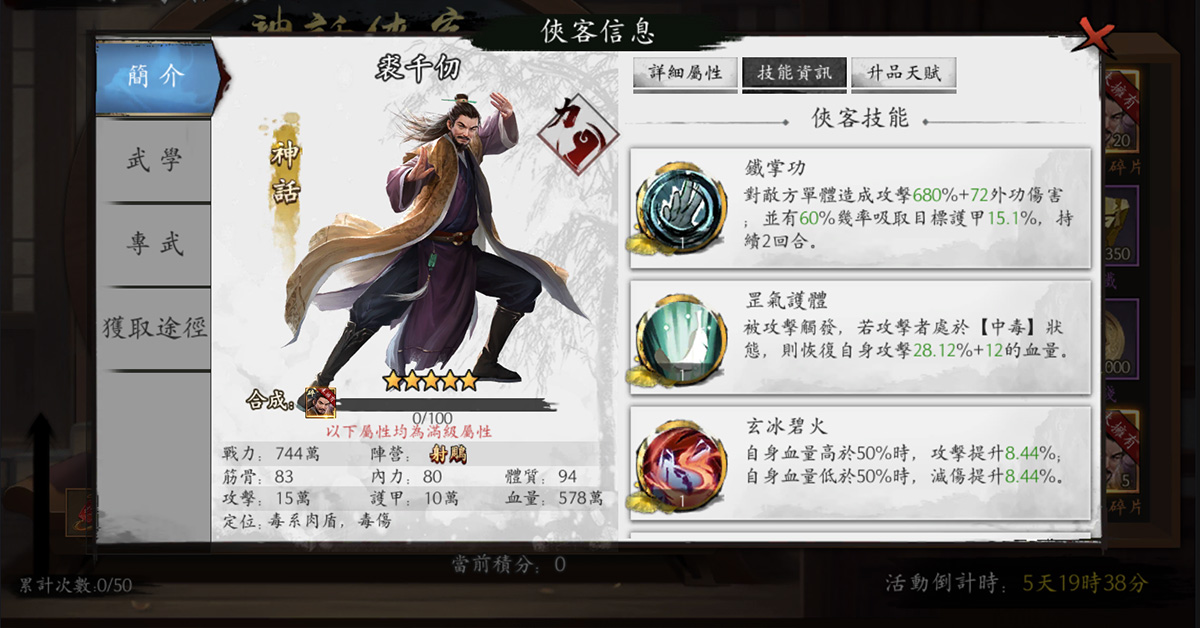
Task: Click the five-star rating row
Action: point(431,380)
